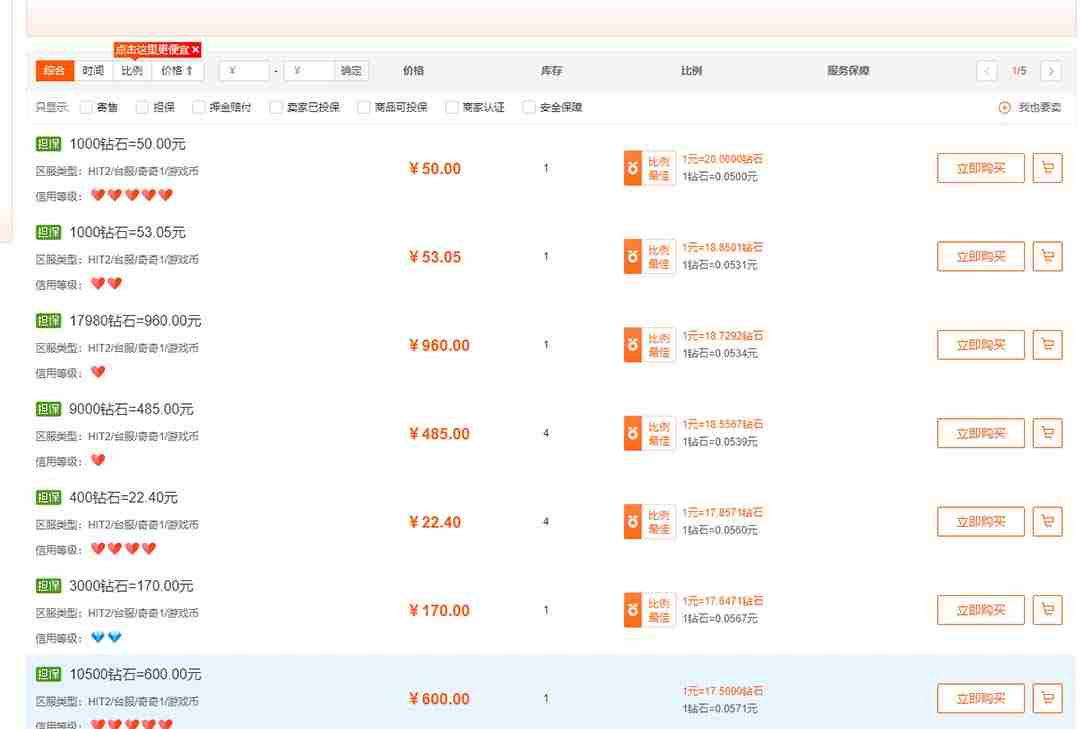Add the ¥50.00 listing to cart
The width and height of the screenshot is (1080, 729).
1047,168
